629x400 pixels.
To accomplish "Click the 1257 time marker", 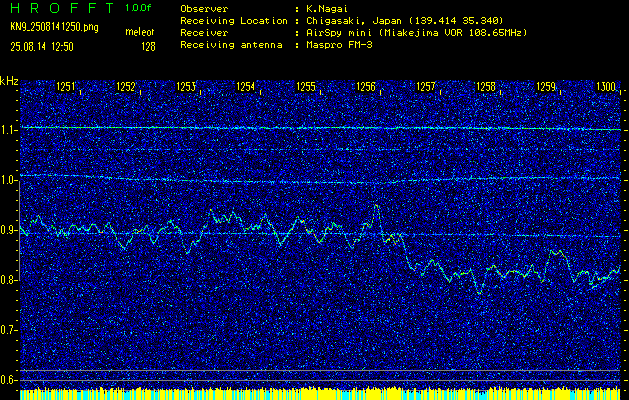I will [x=426, y=87].
